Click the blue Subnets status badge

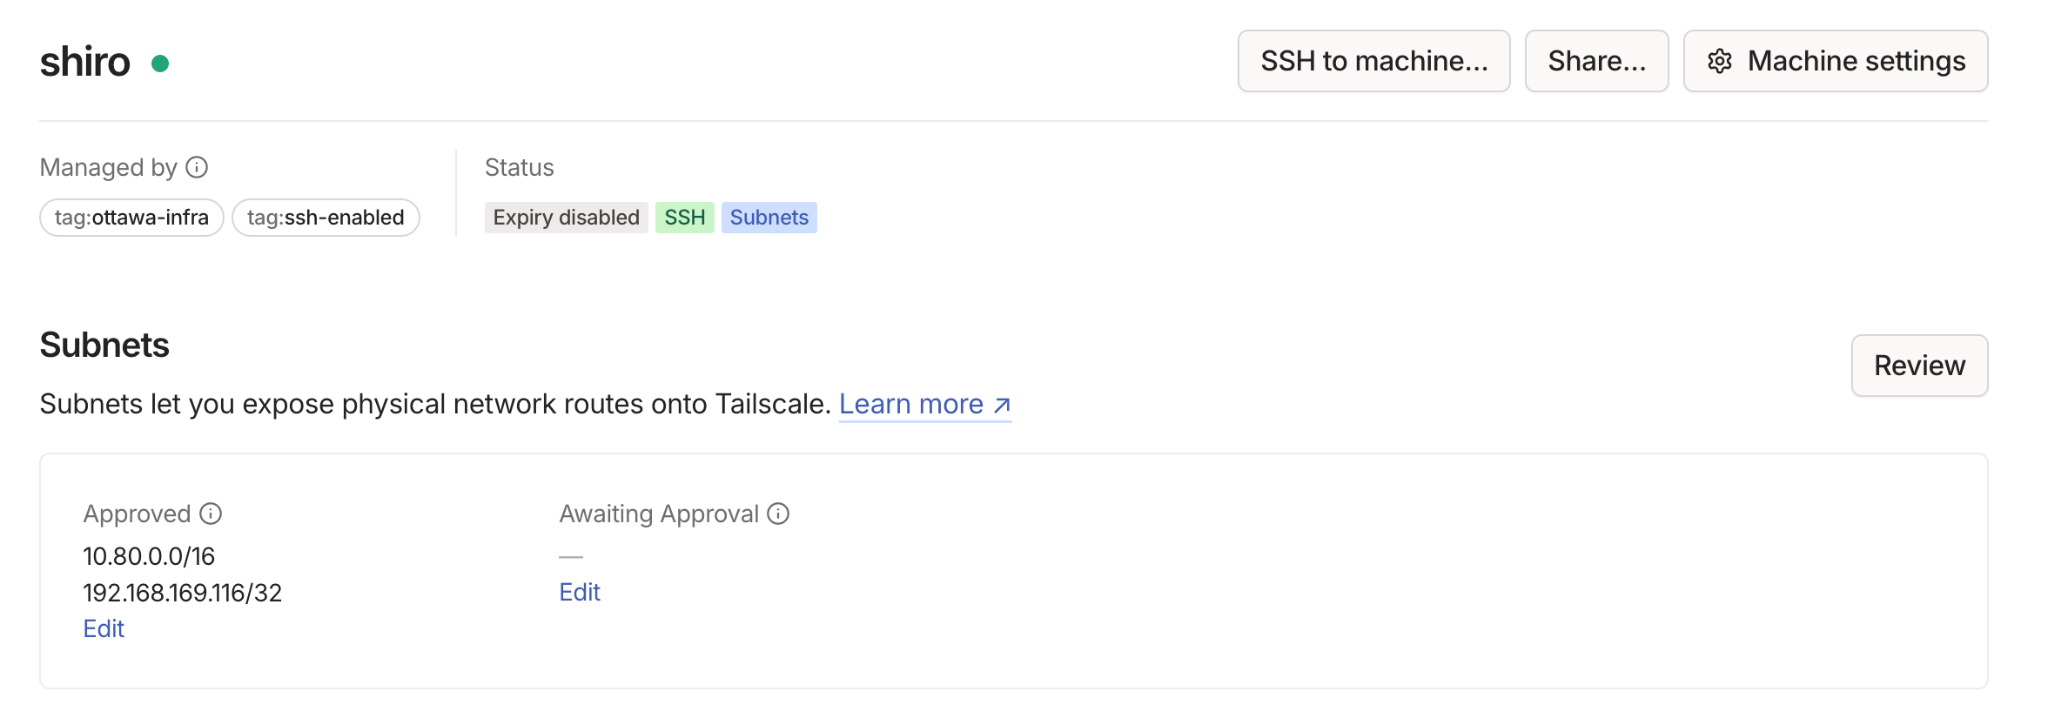point(769,218)
